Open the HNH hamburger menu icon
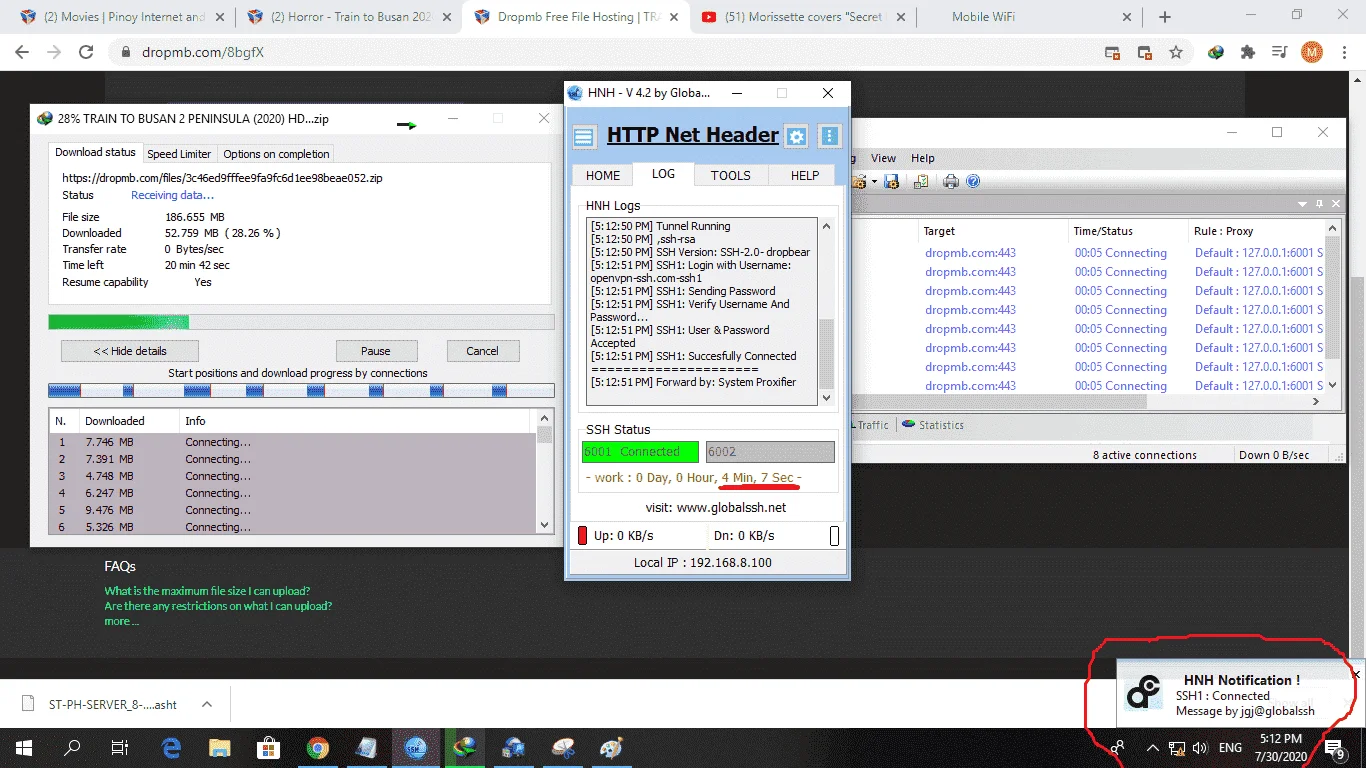The image size is (1366, 768). pyautogui.click(x=584, y=136)
